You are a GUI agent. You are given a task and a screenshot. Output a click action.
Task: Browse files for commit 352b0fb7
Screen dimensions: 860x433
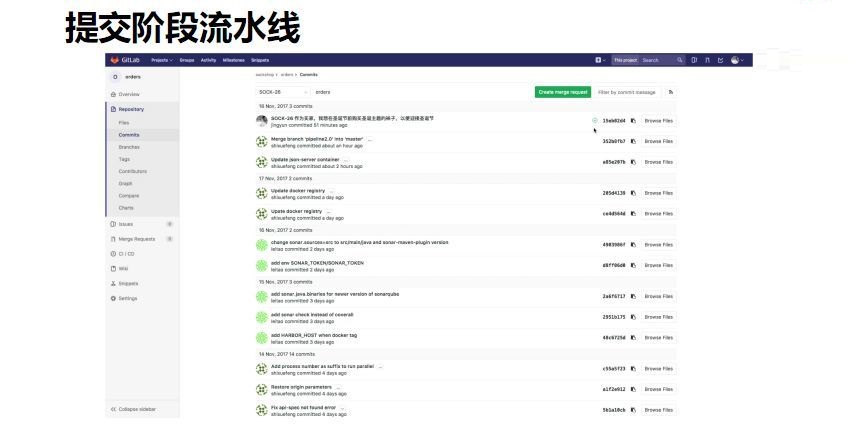(658, 141)
